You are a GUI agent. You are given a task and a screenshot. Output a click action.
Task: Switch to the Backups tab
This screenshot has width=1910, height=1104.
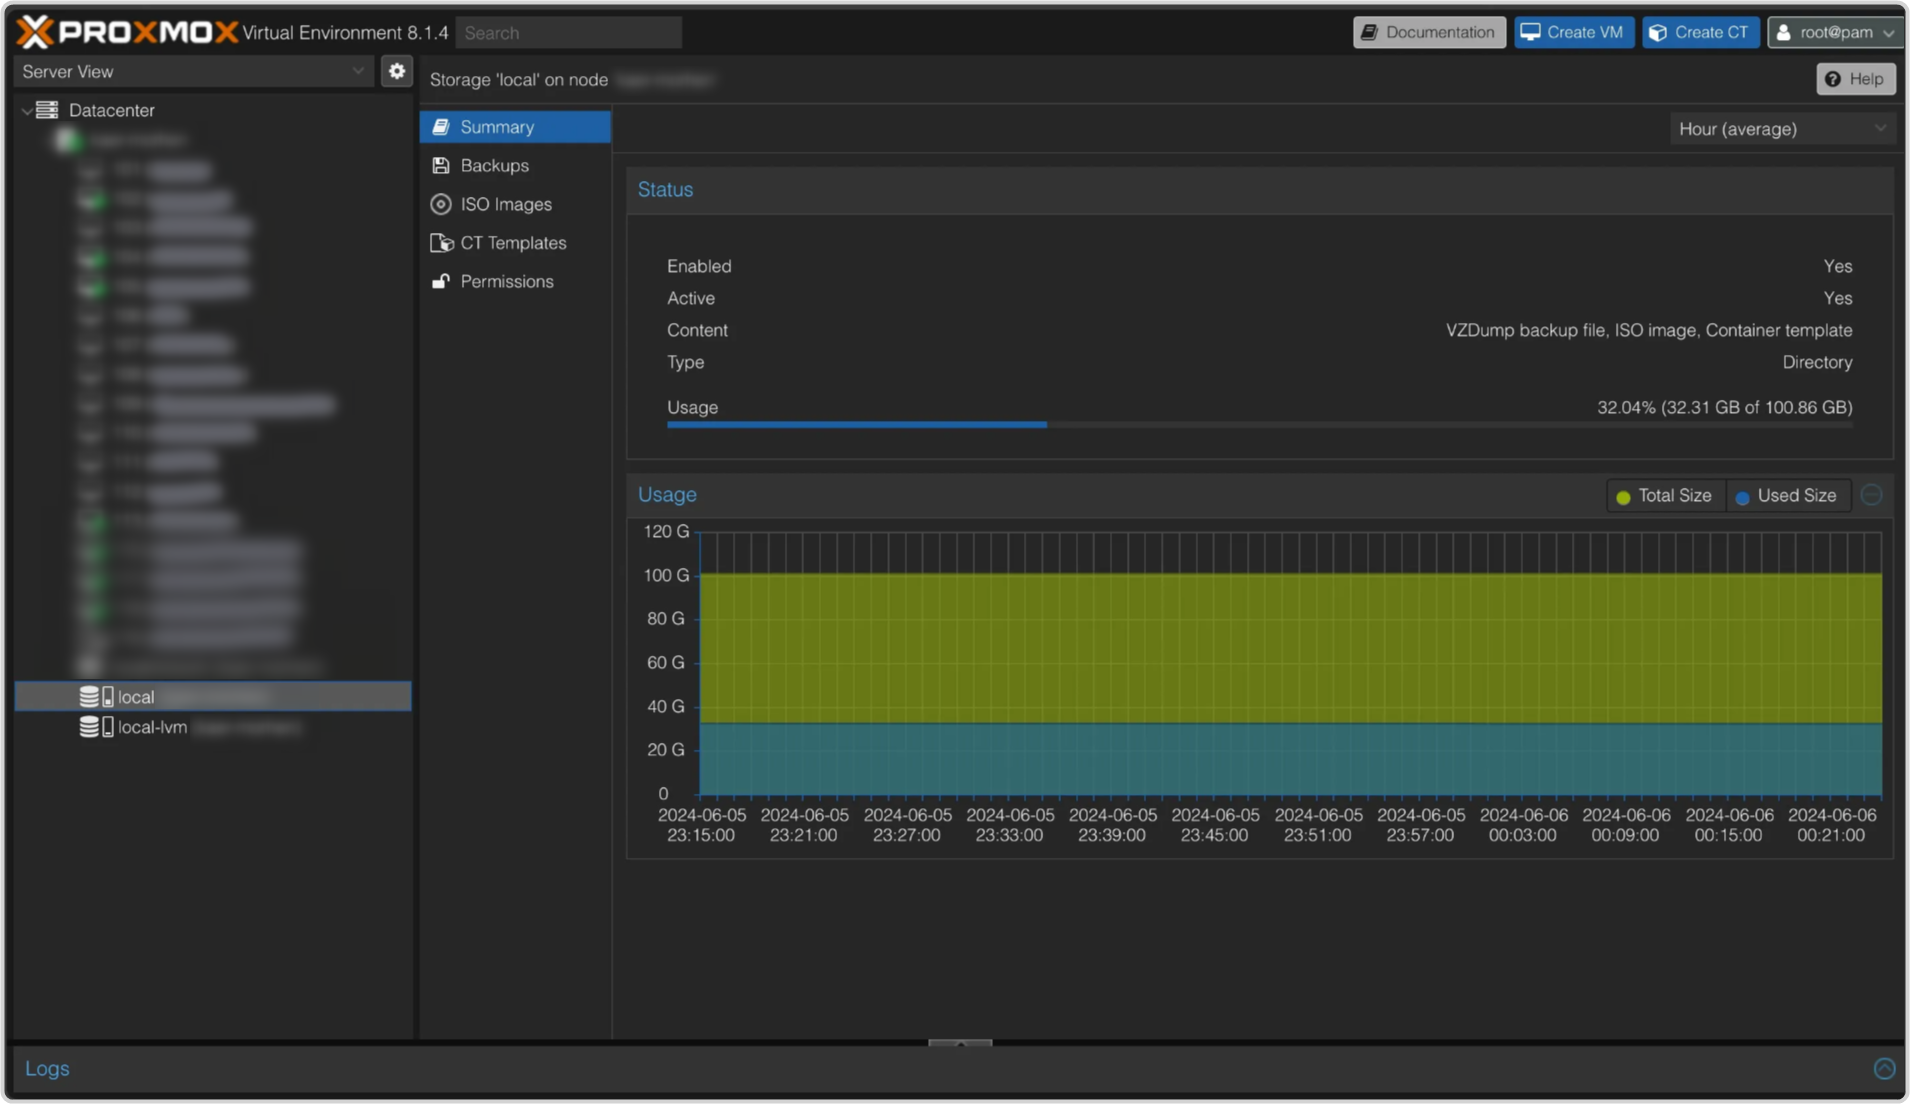tap(494, 166)
